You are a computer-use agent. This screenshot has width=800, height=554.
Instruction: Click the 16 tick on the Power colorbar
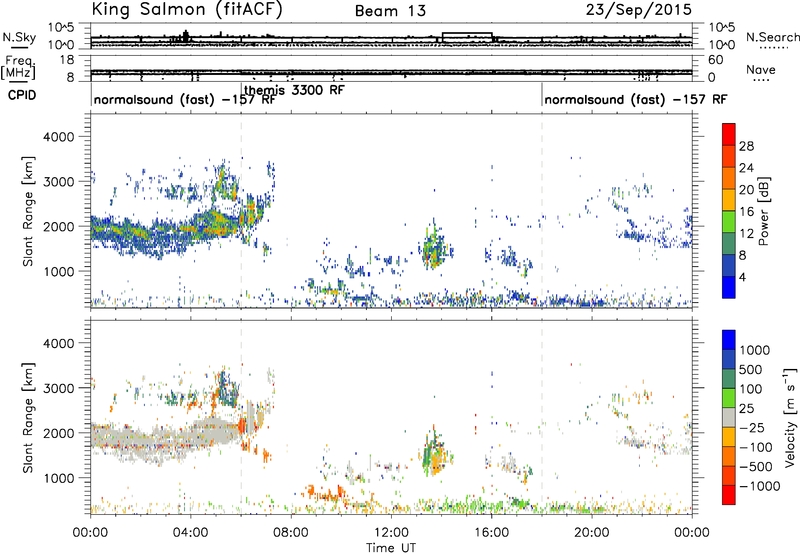pos(746,212)
